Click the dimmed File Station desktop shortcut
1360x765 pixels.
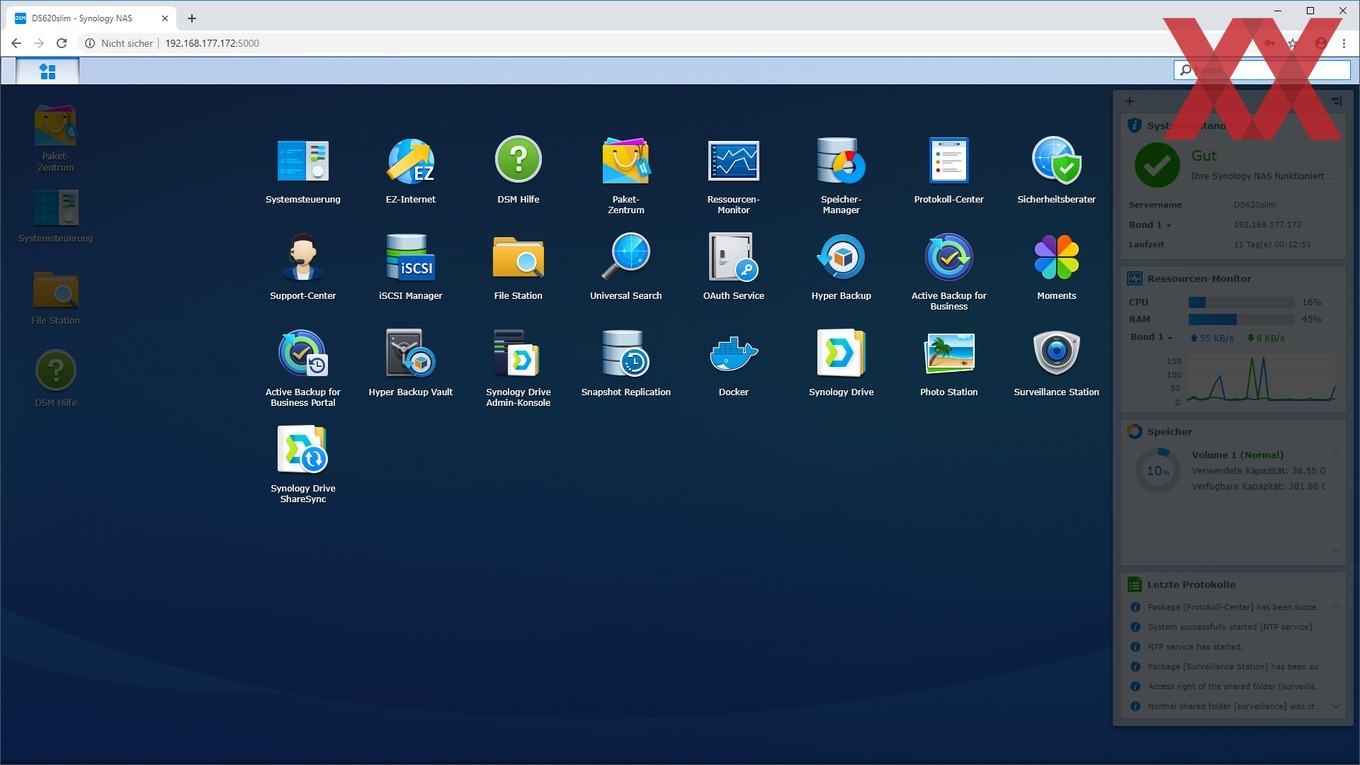[x=56, y=290]
